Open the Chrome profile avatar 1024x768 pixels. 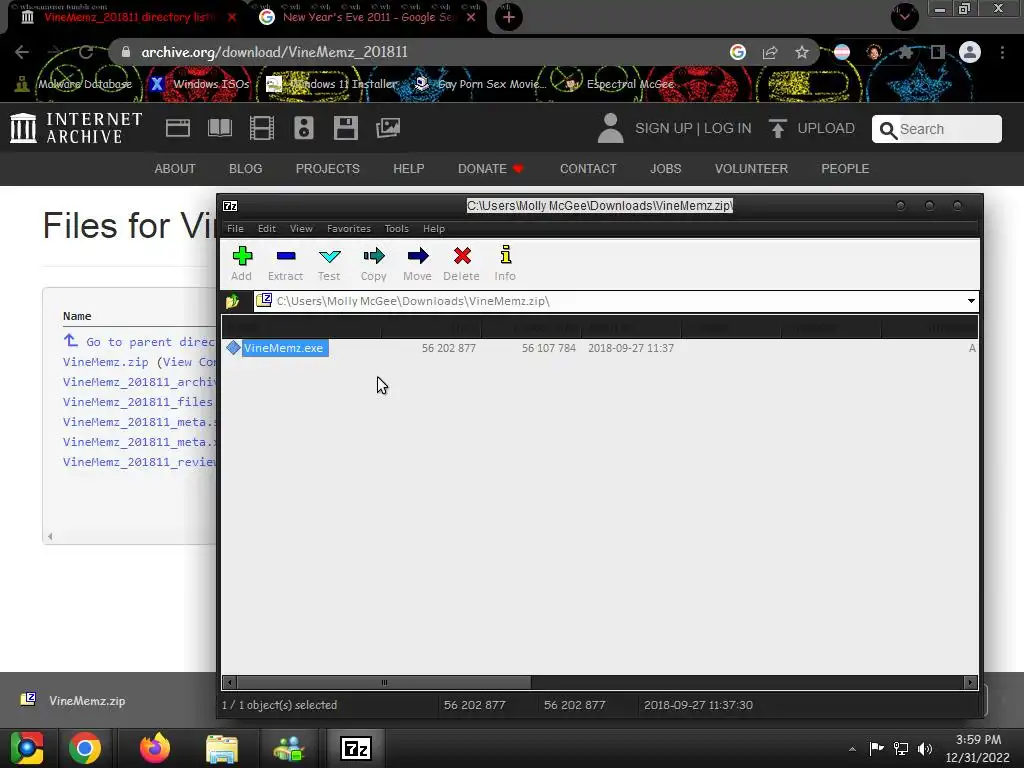pyautogui.click(x=970, y=52)
